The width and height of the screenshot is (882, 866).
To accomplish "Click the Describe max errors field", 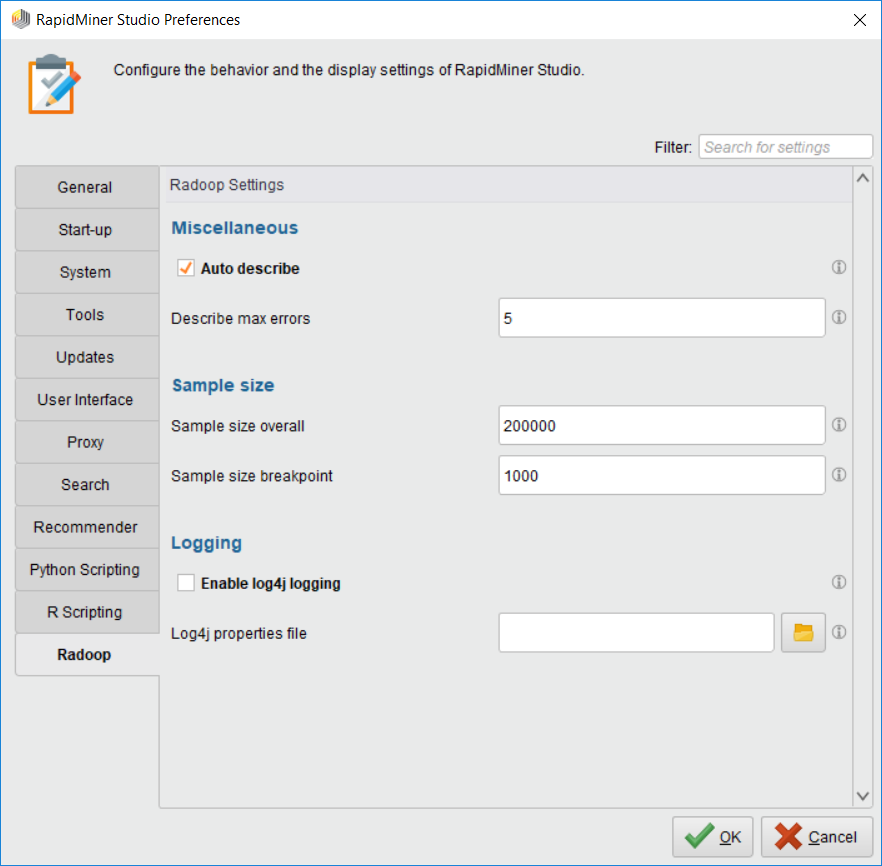I will (x=662, y=318).
